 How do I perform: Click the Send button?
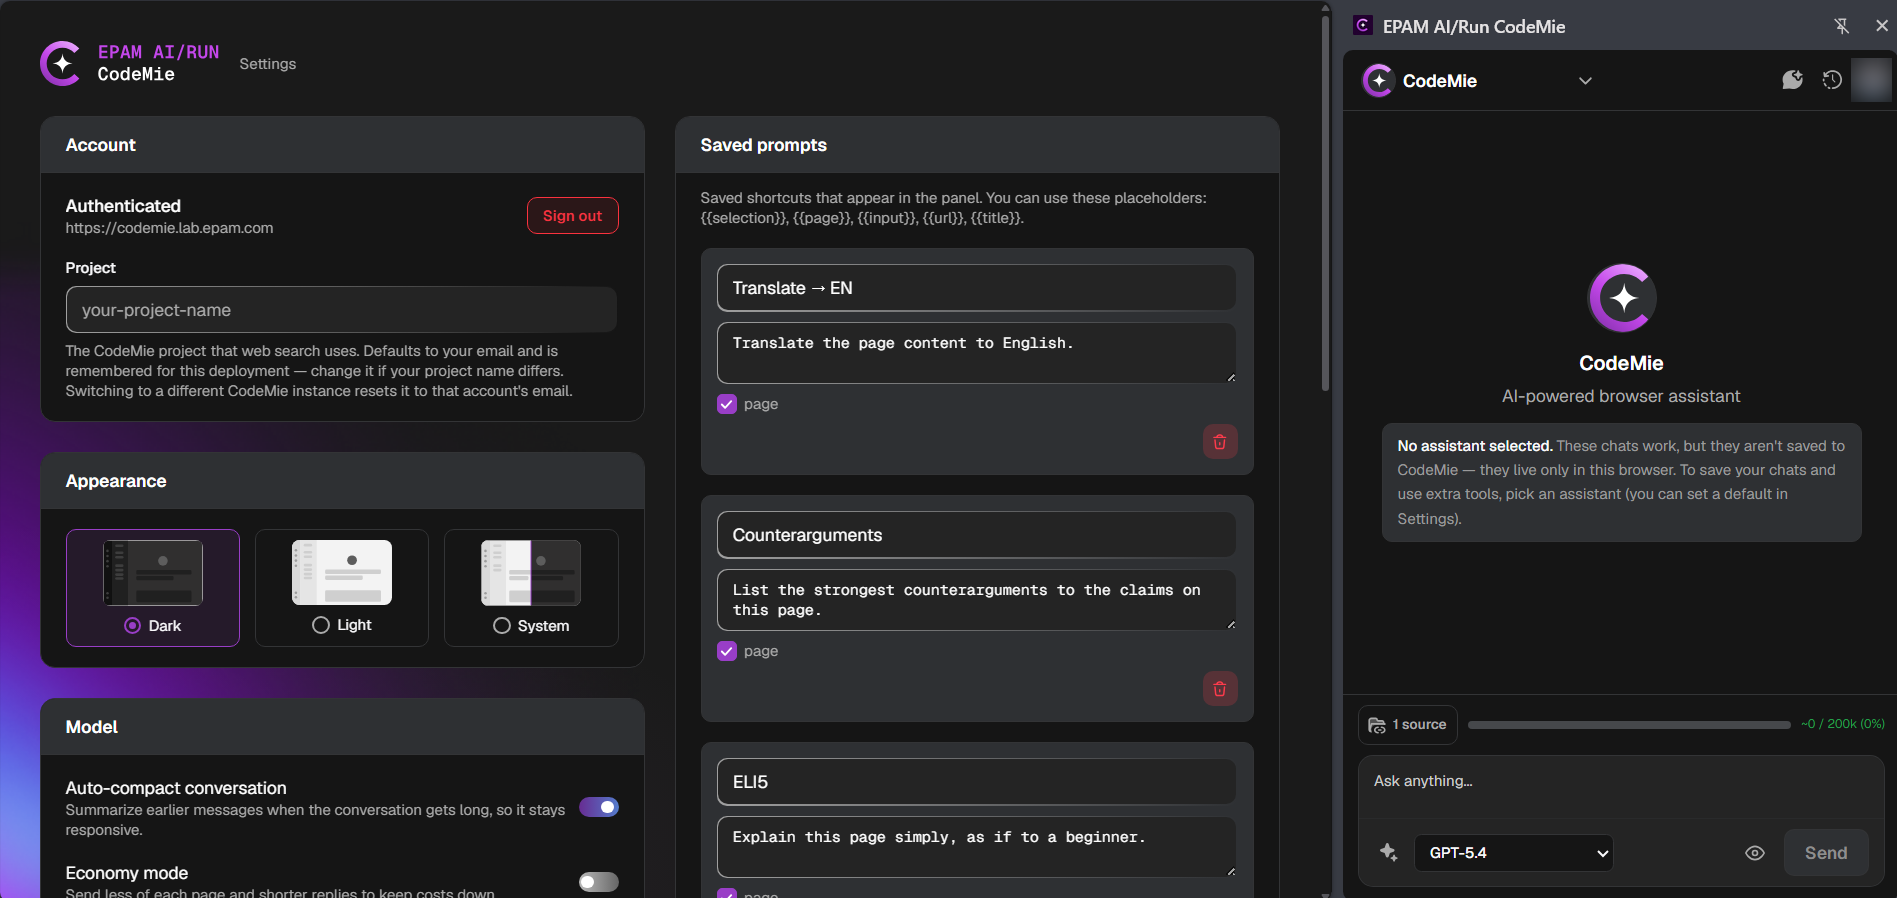(1826, 853)
